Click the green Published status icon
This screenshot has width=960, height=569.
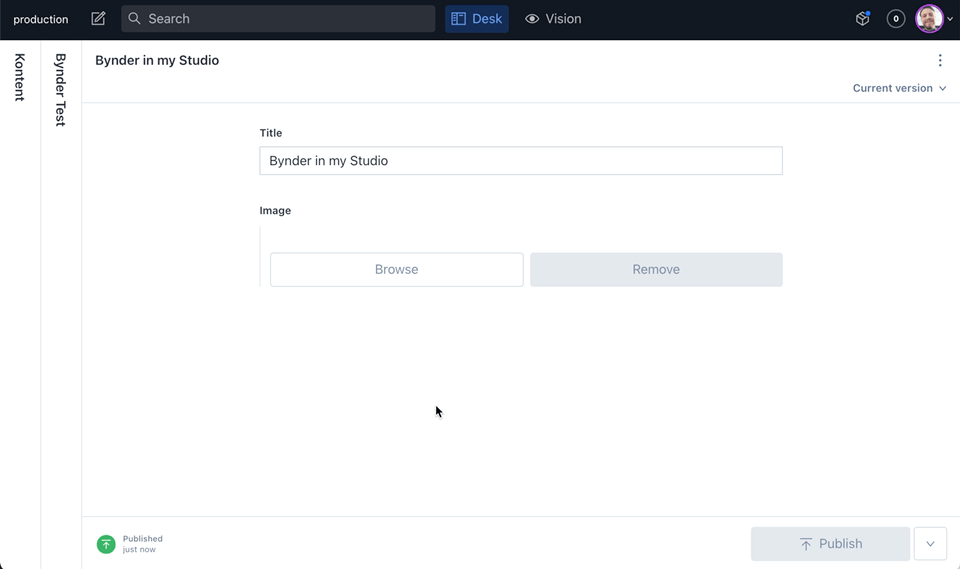pyautogui.click(x=106, y=544)
